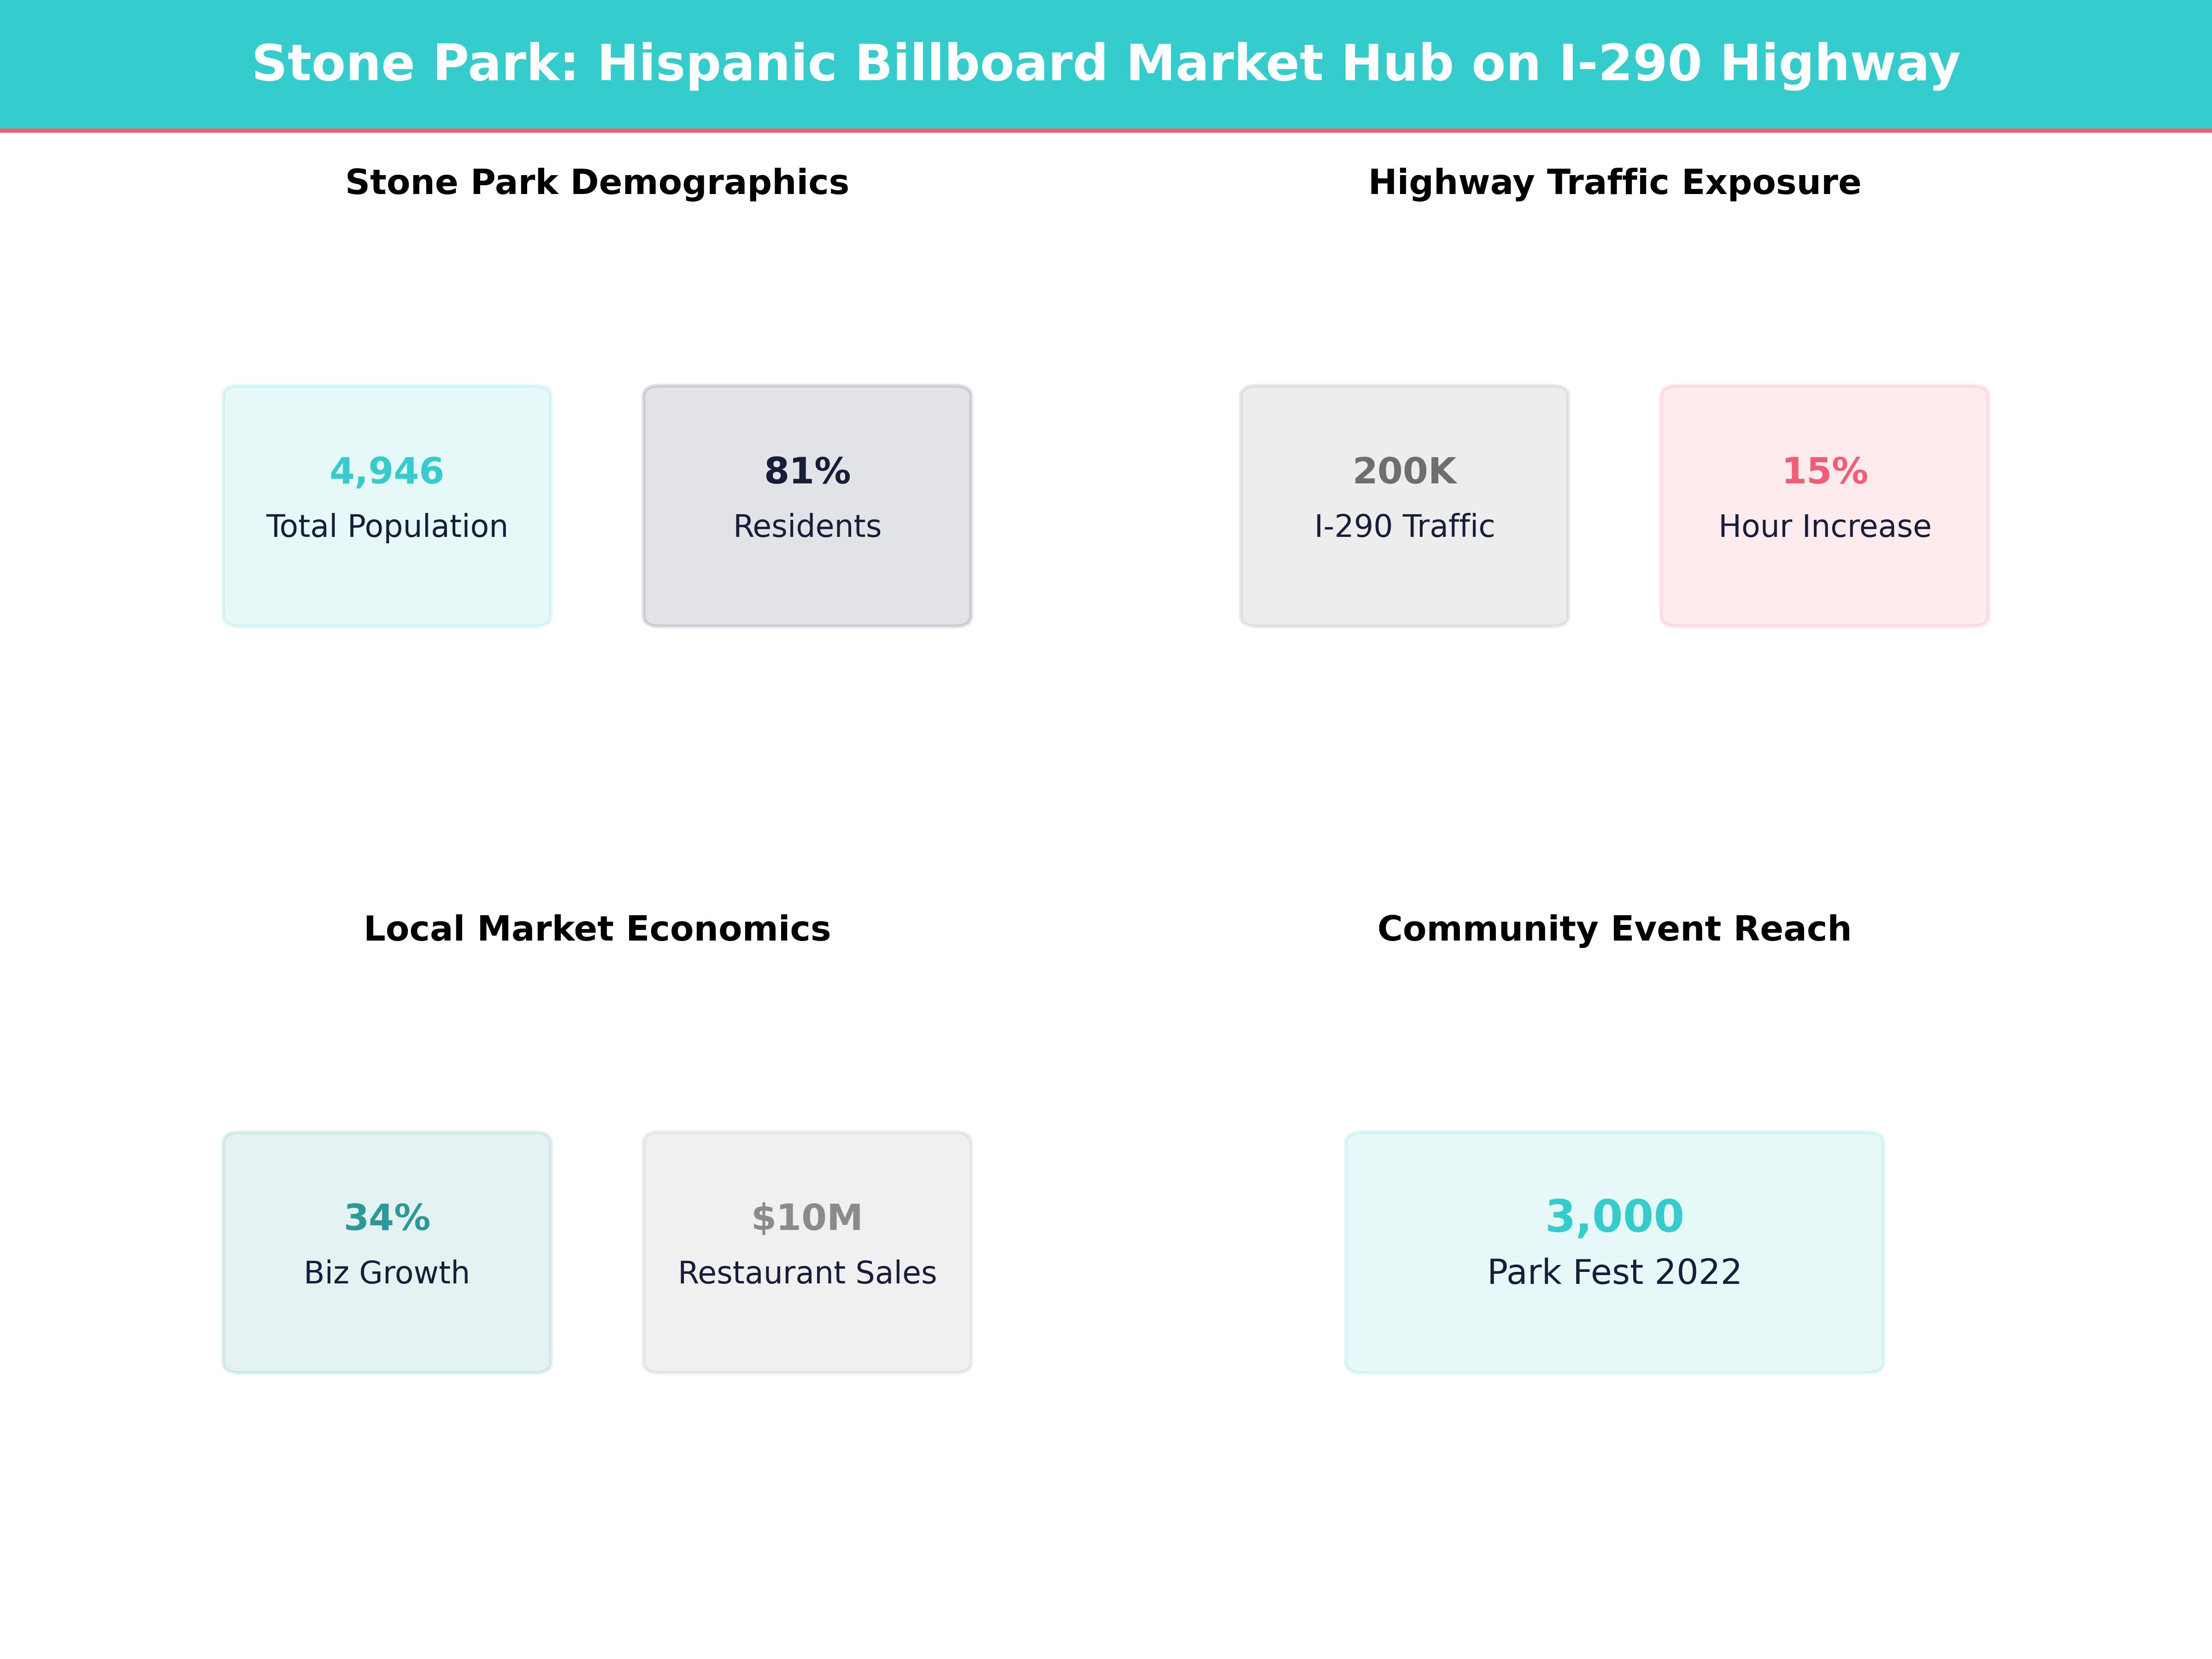Click the Stone Park Demographics heading
Screen dimensions: 2212x1659
pos(596,182)
